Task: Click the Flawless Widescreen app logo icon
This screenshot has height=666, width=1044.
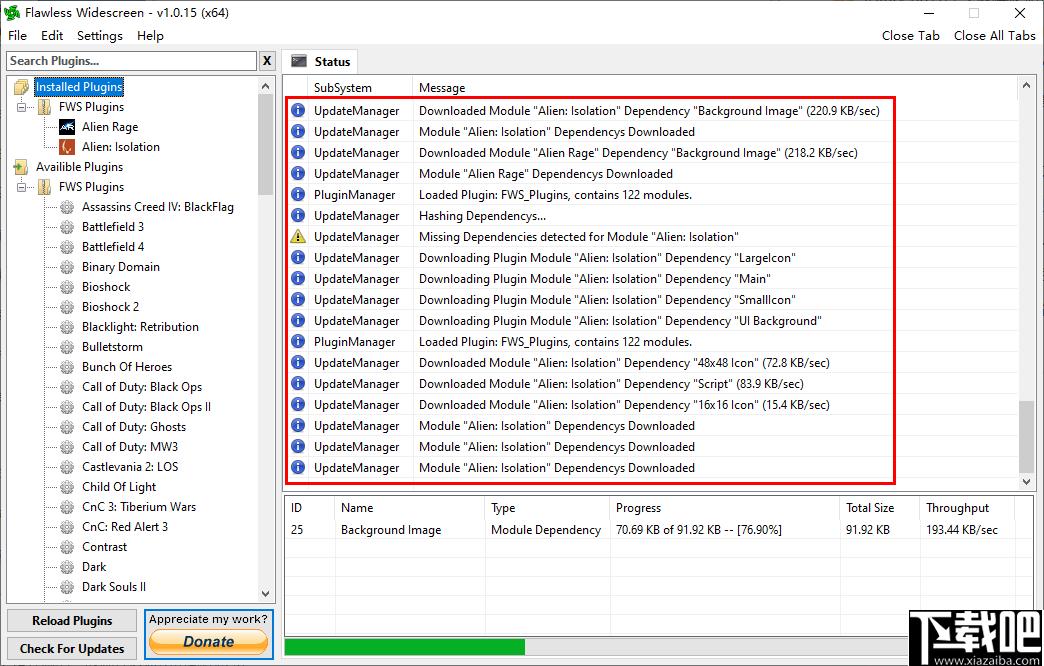Action: 11,13
